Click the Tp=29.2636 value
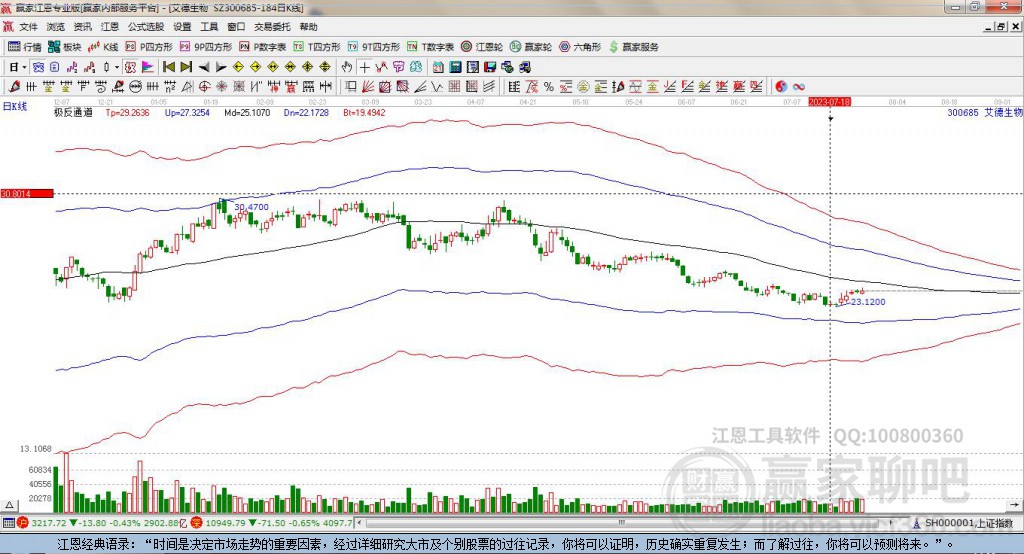 tap(127, 112)
